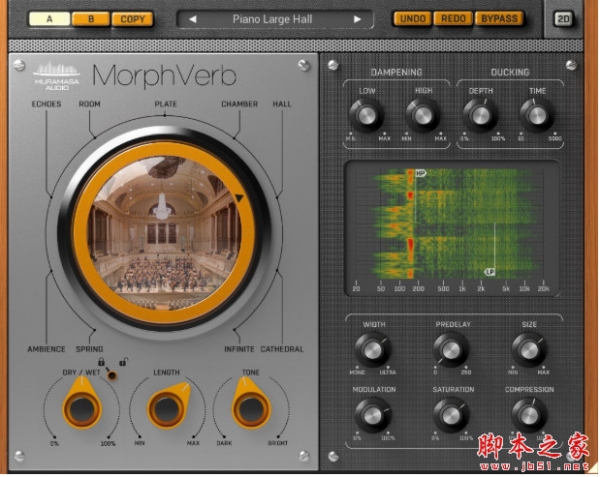Select the AMBIENCE reverb type
Image resolution: width=600 pixels, height=477 pixels.
(46, 349)
